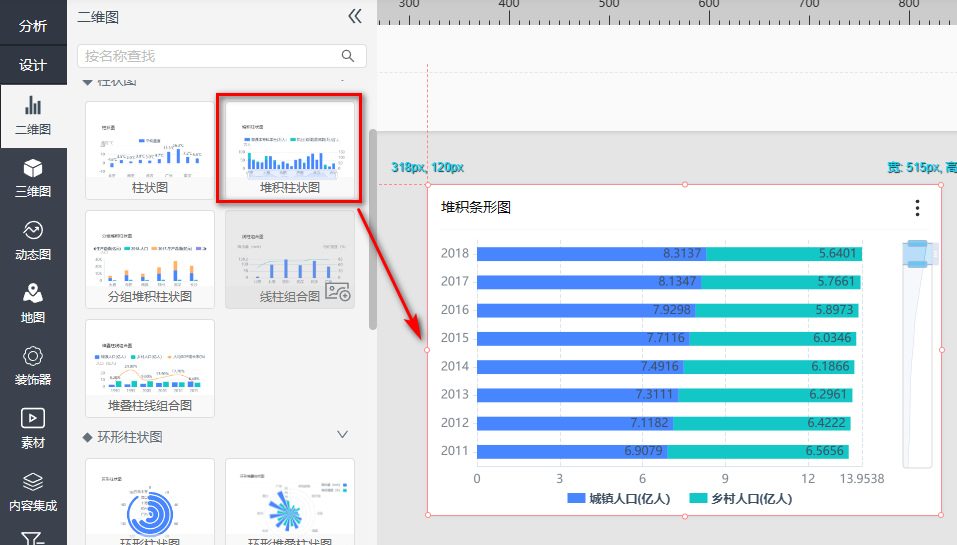The image size is (957, 545).
Task: Open the 地图 map category
Action: (33, 303)
